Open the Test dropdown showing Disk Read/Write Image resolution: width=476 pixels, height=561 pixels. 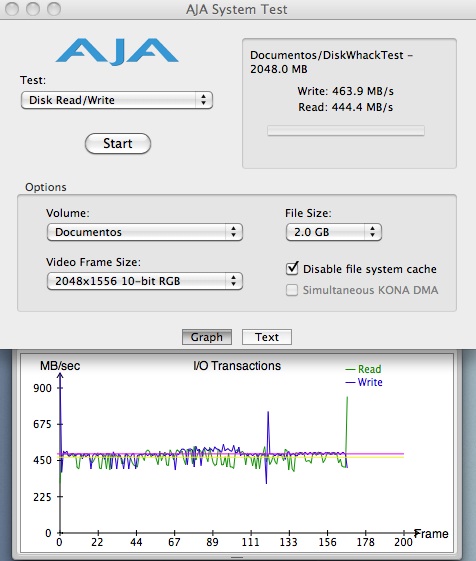(117, 100)
